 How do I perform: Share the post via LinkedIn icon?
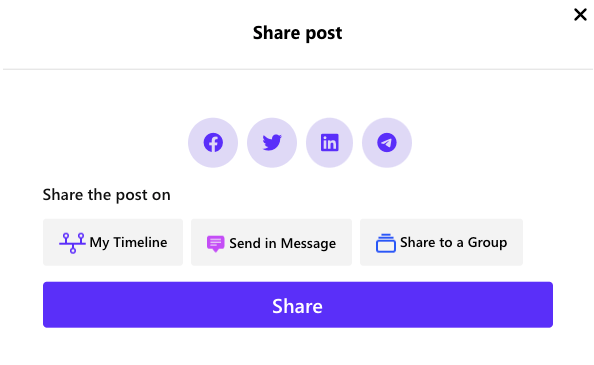tap(330, 143)
